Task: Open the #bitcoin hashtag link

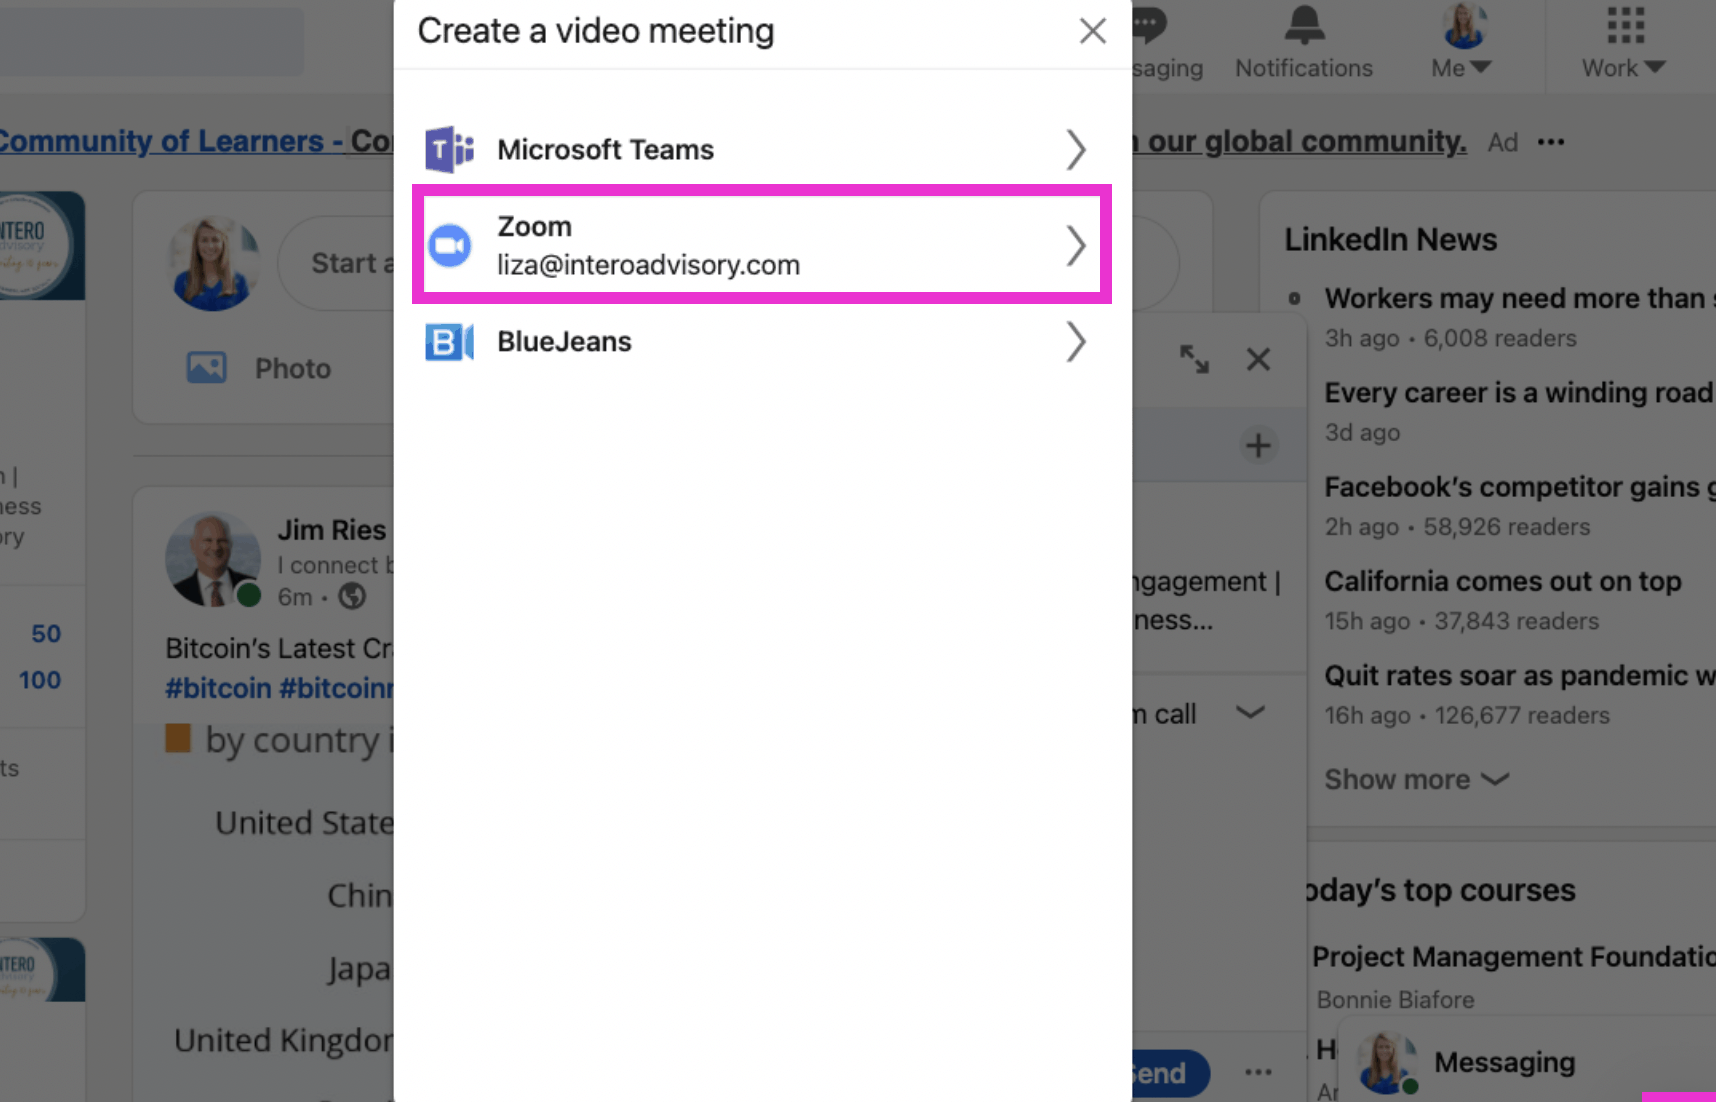Action: pyautogui.click(x=218, y=688)
